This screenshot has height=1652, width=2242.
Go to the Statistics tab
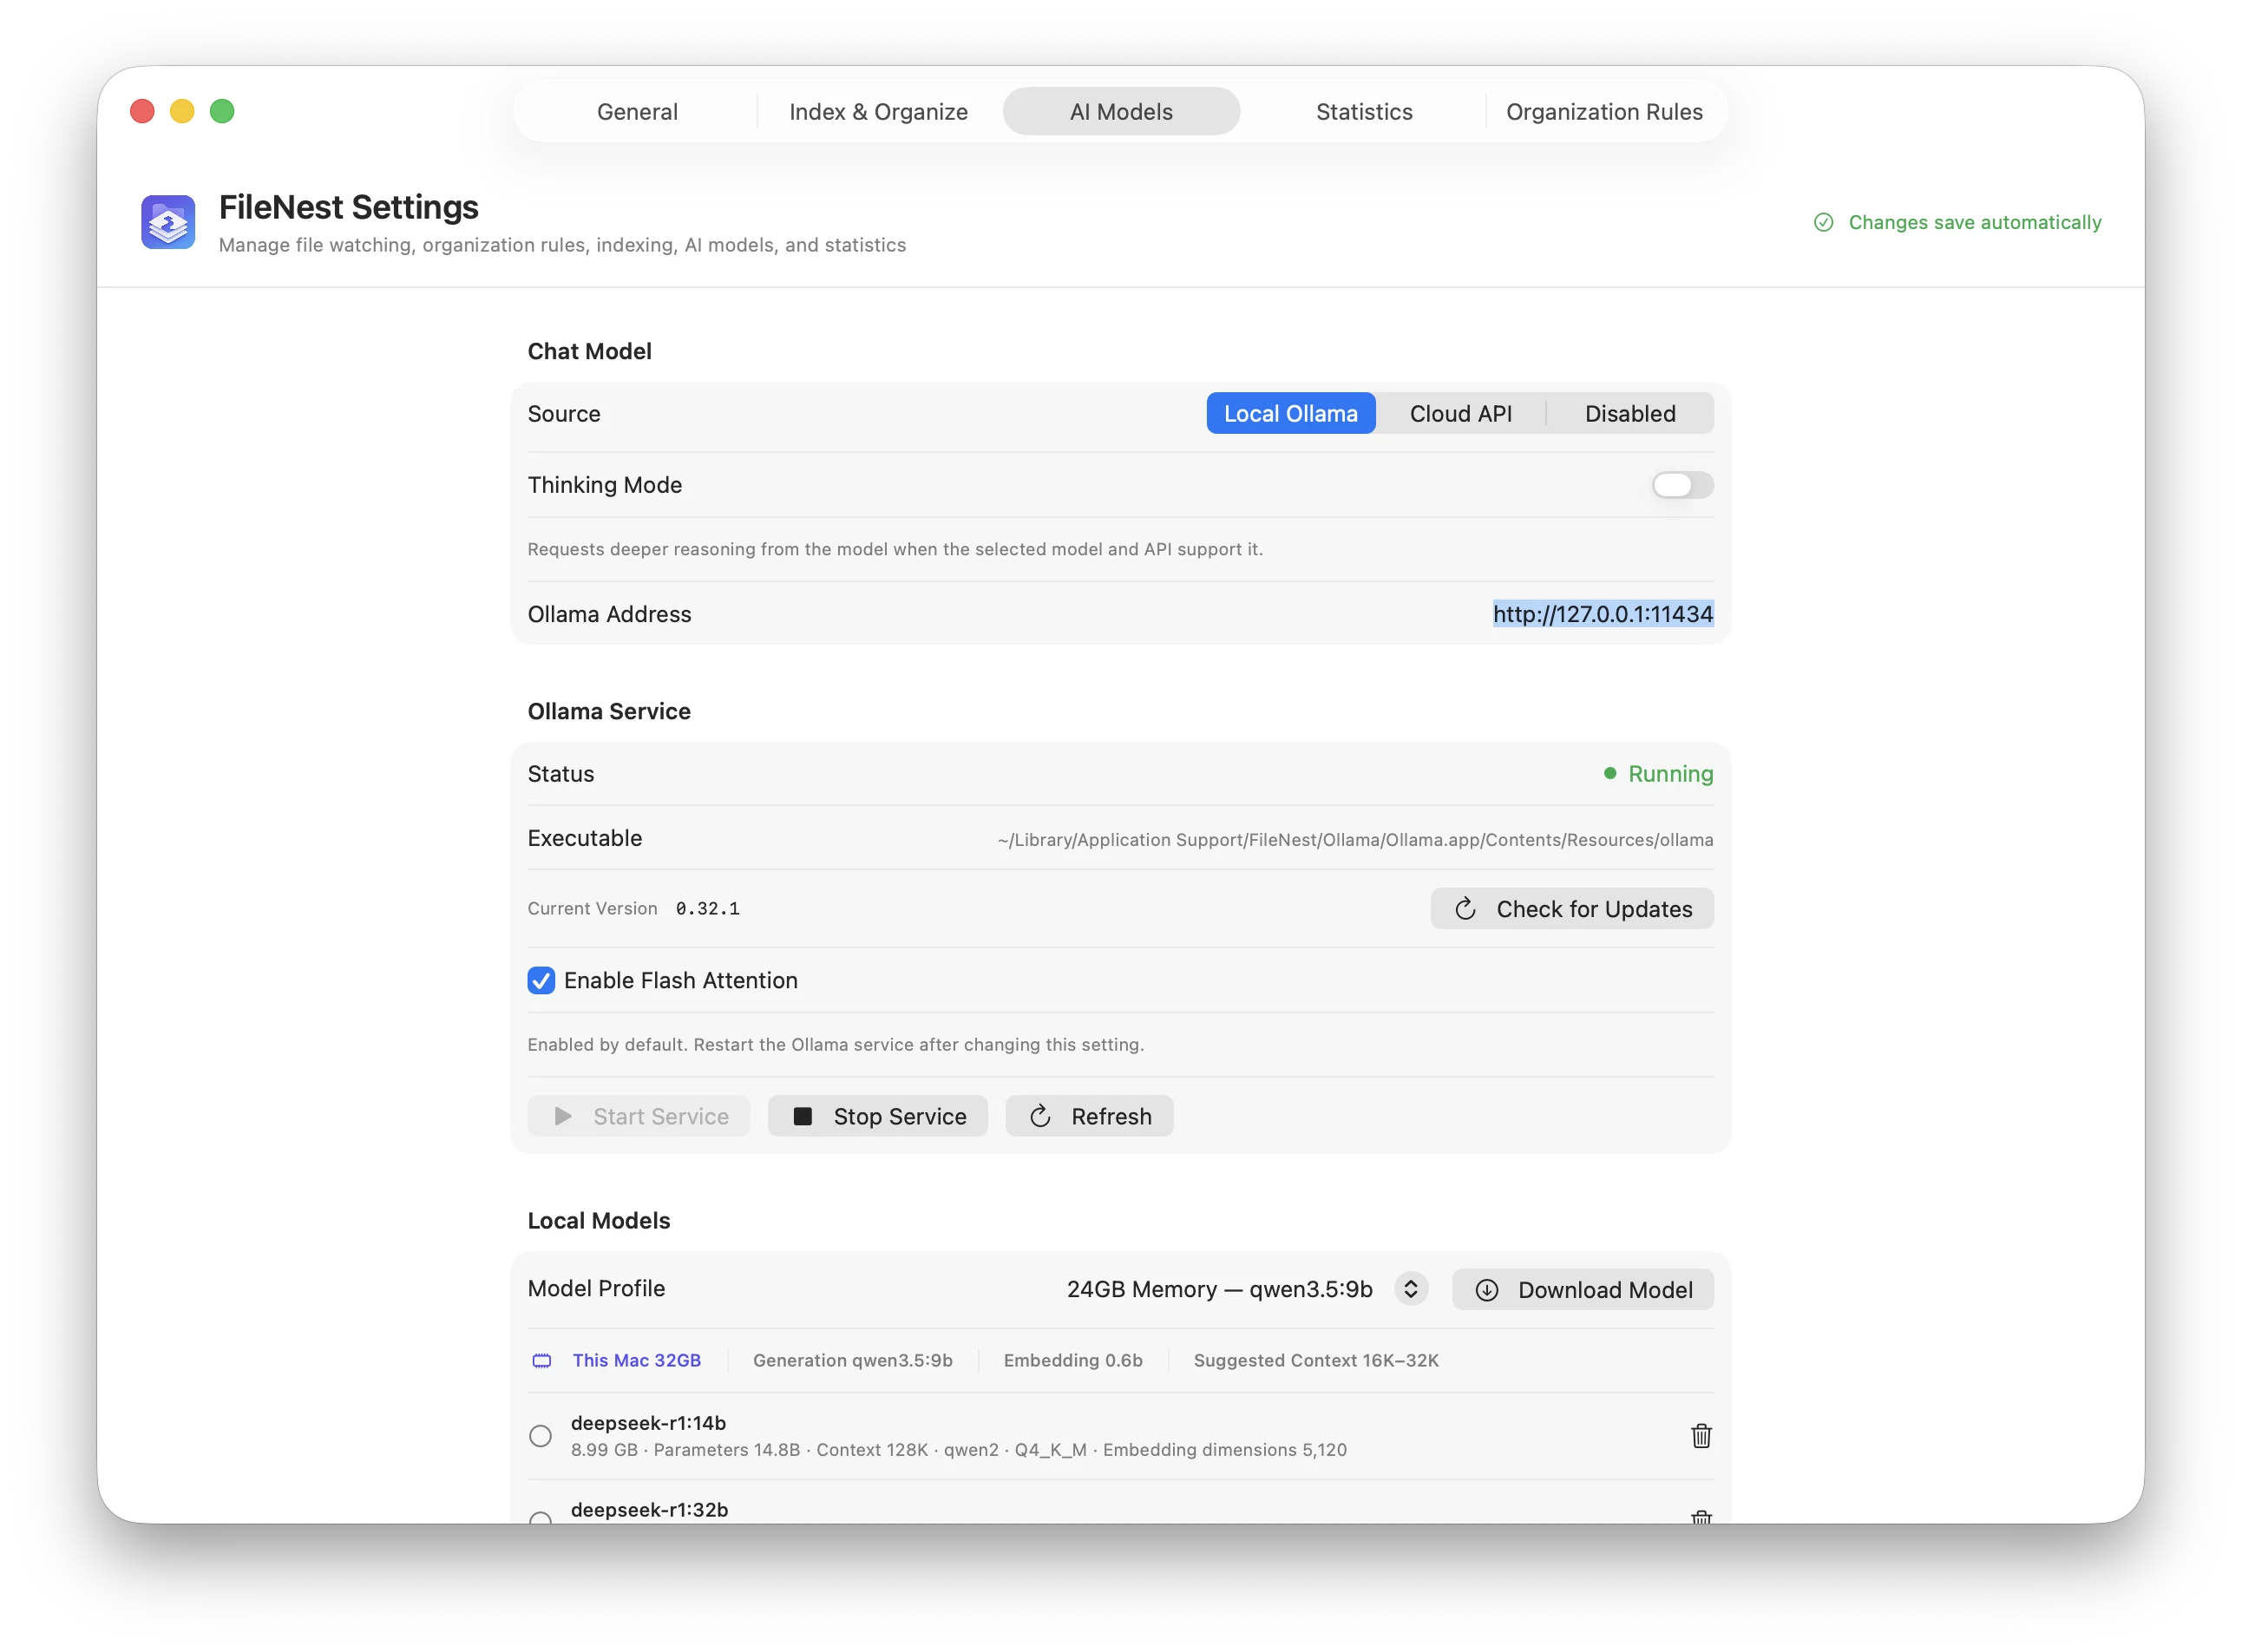coord(1363,112)
